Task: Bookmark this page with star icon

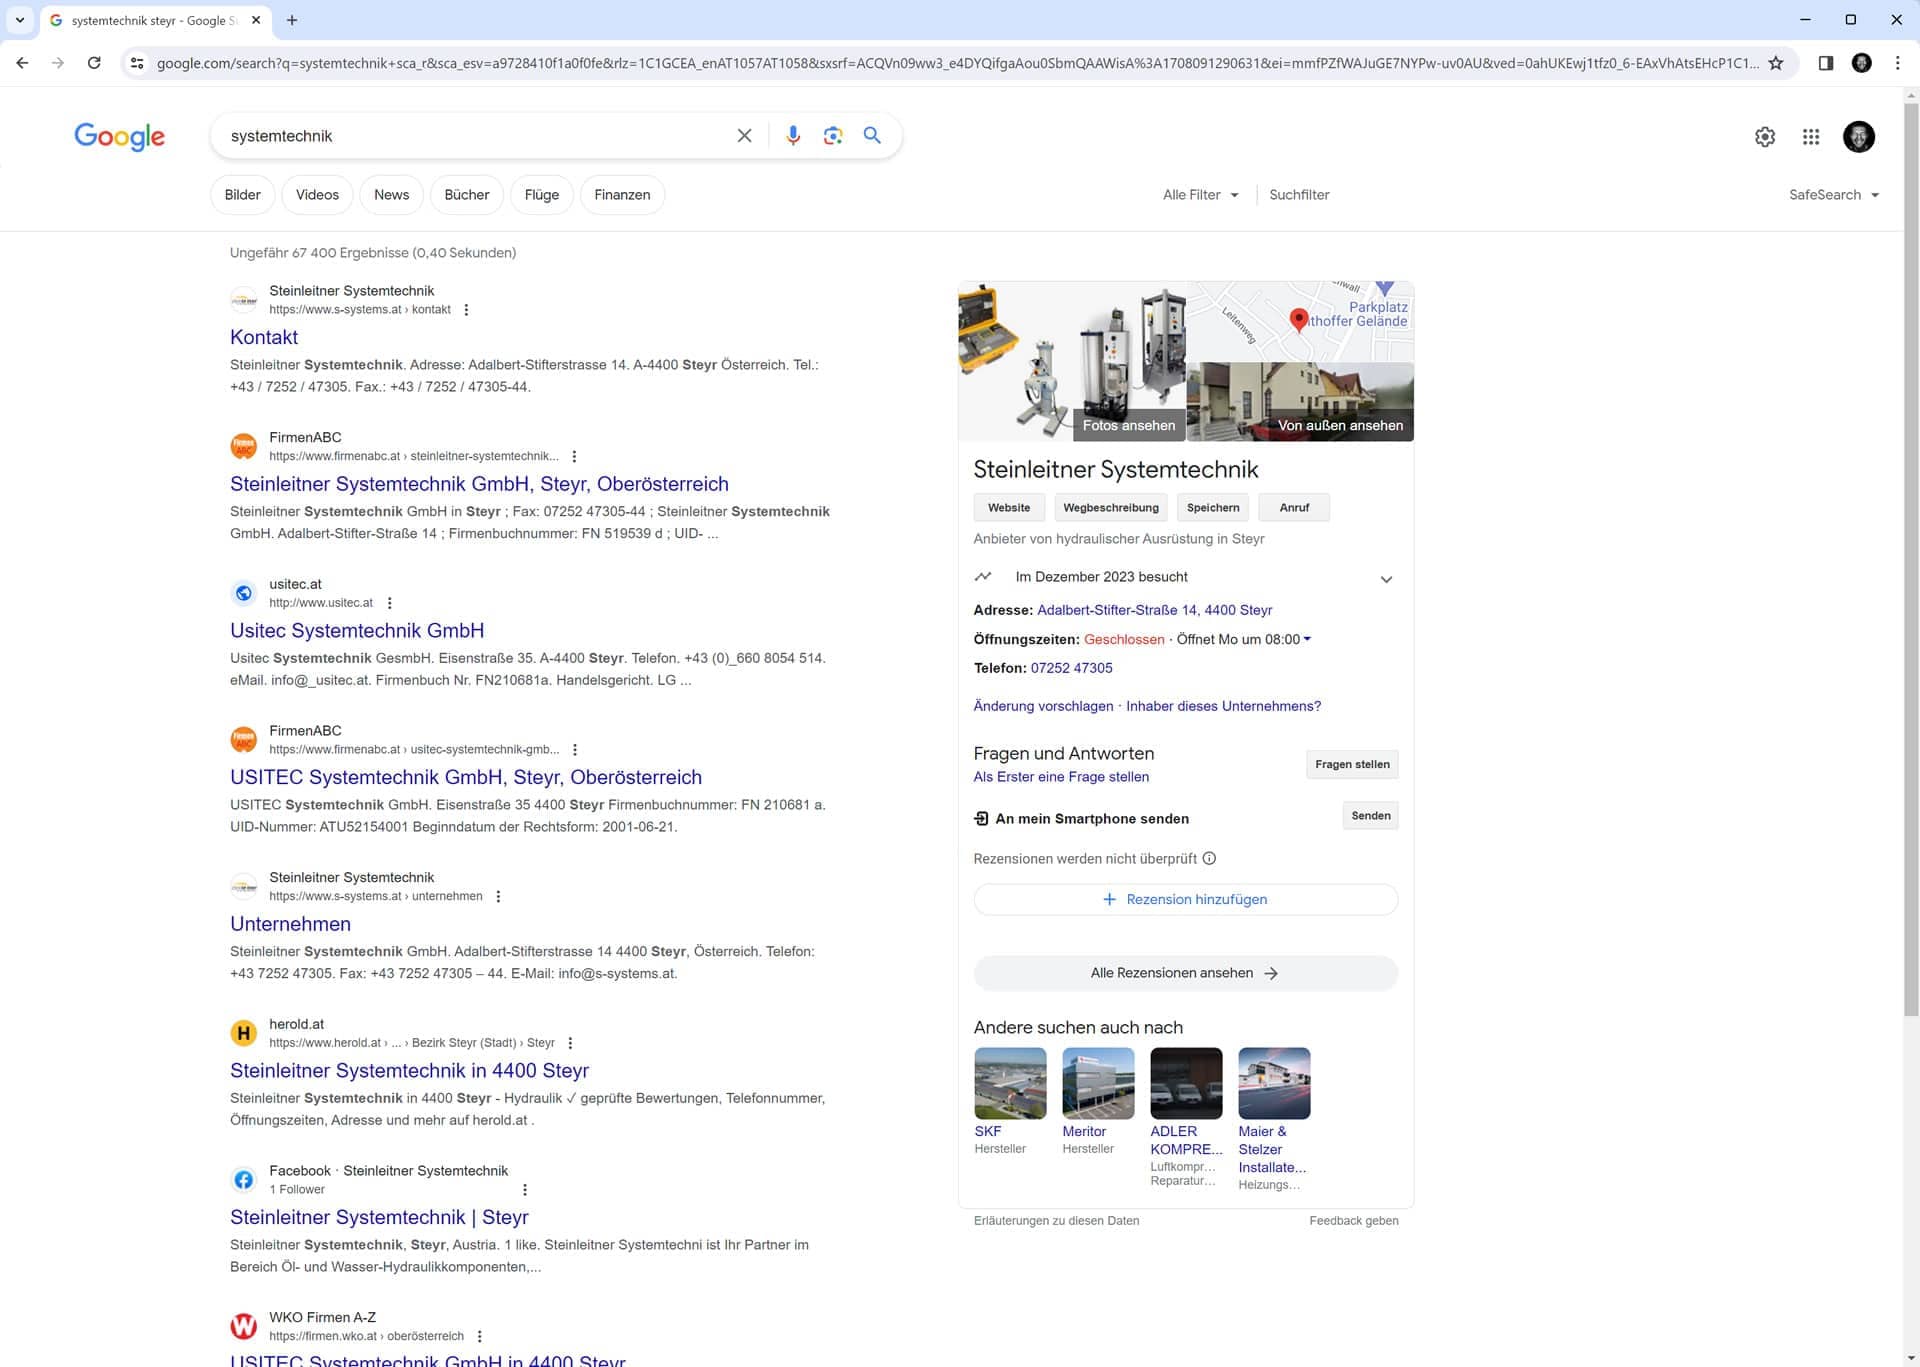Action: coord(1776,63)
